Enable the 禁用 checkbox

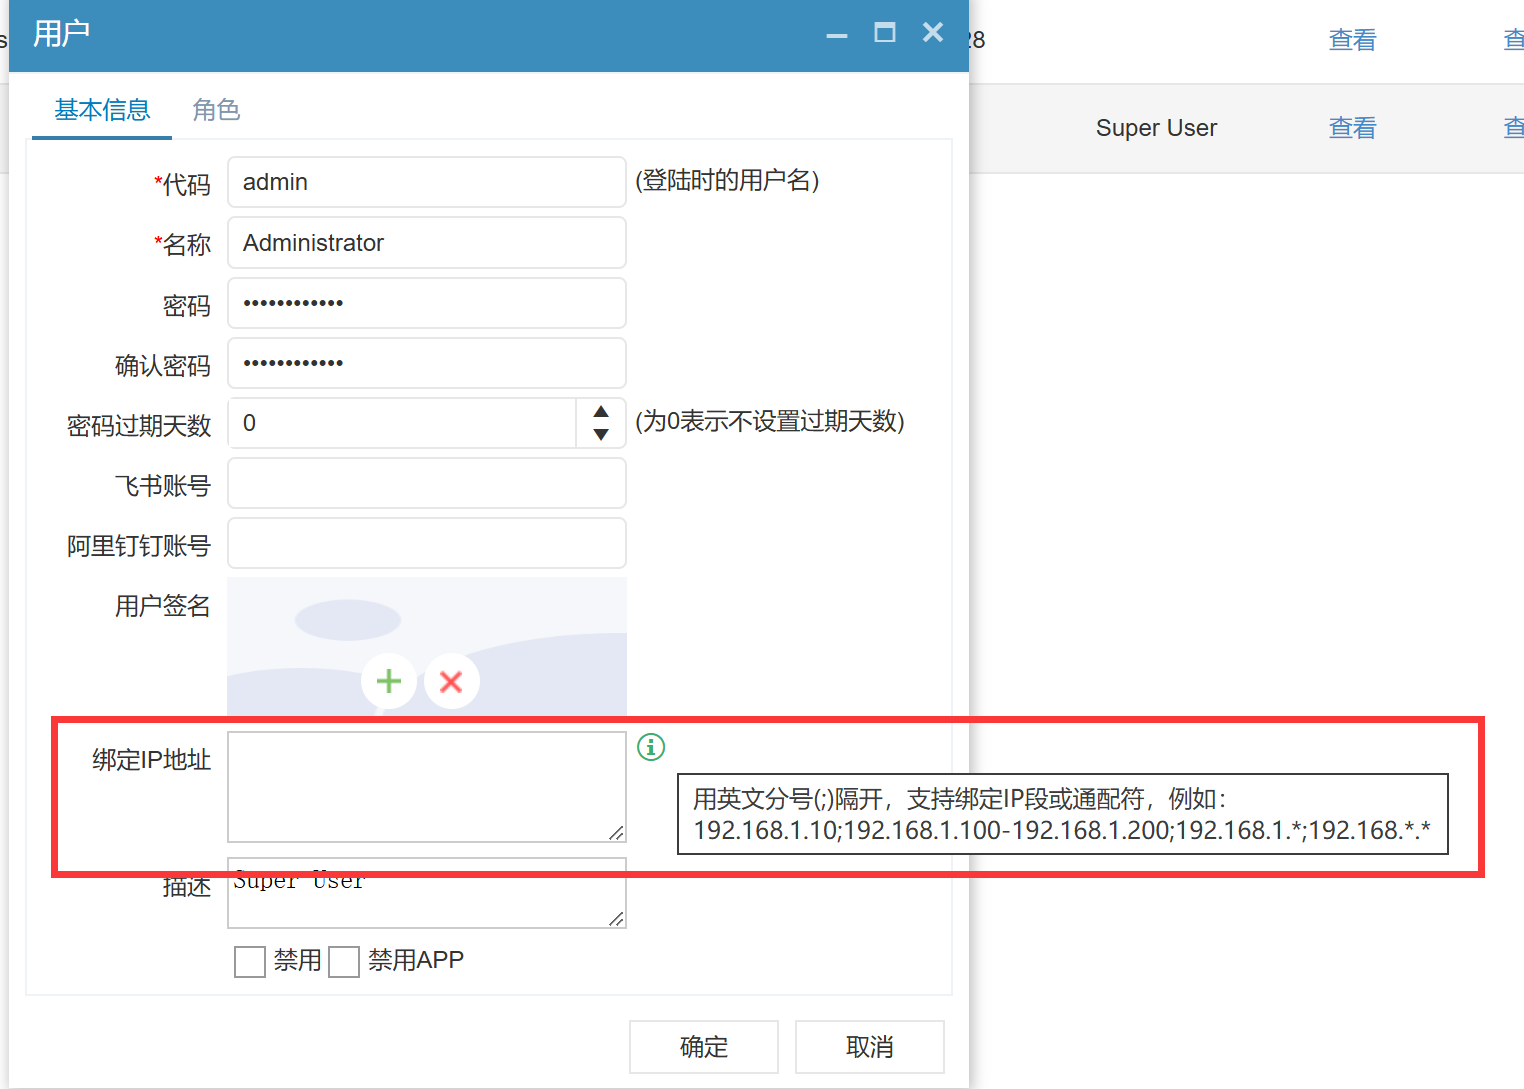250,961
